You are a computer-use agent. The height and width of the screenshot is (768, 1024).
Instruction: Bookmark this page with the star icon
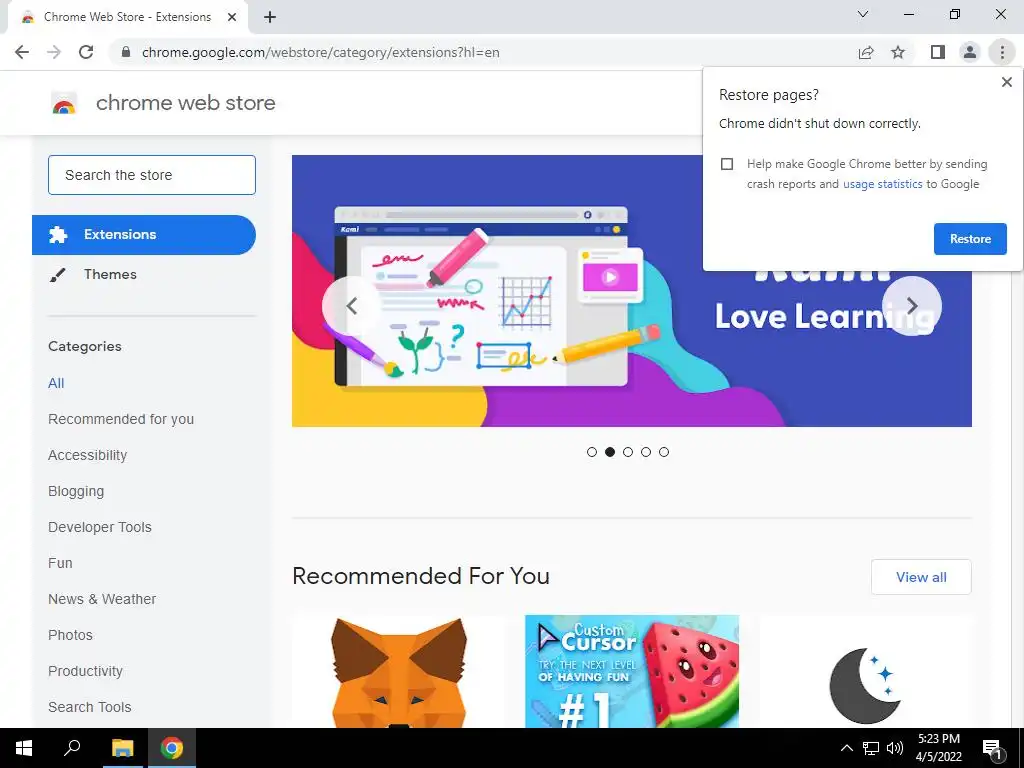[x=899, y=52]
